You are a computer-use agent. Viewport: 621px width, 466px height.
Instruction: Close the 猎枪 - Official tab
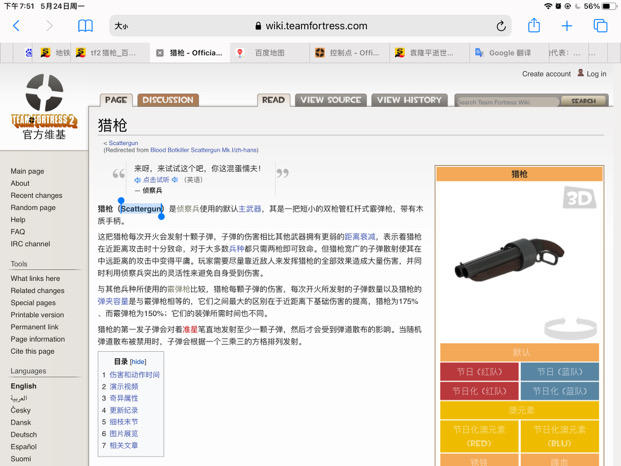click(160, 53)
